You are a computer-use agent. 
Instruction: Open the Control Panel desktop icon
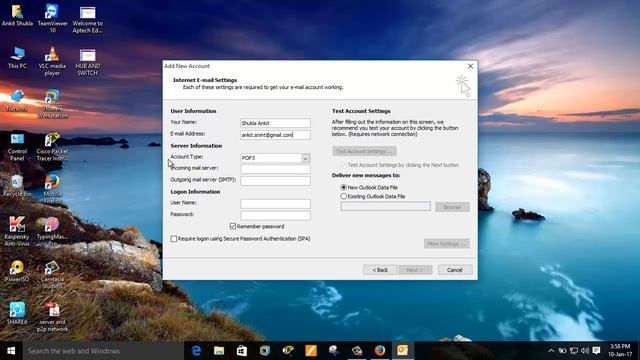(17, 147)
